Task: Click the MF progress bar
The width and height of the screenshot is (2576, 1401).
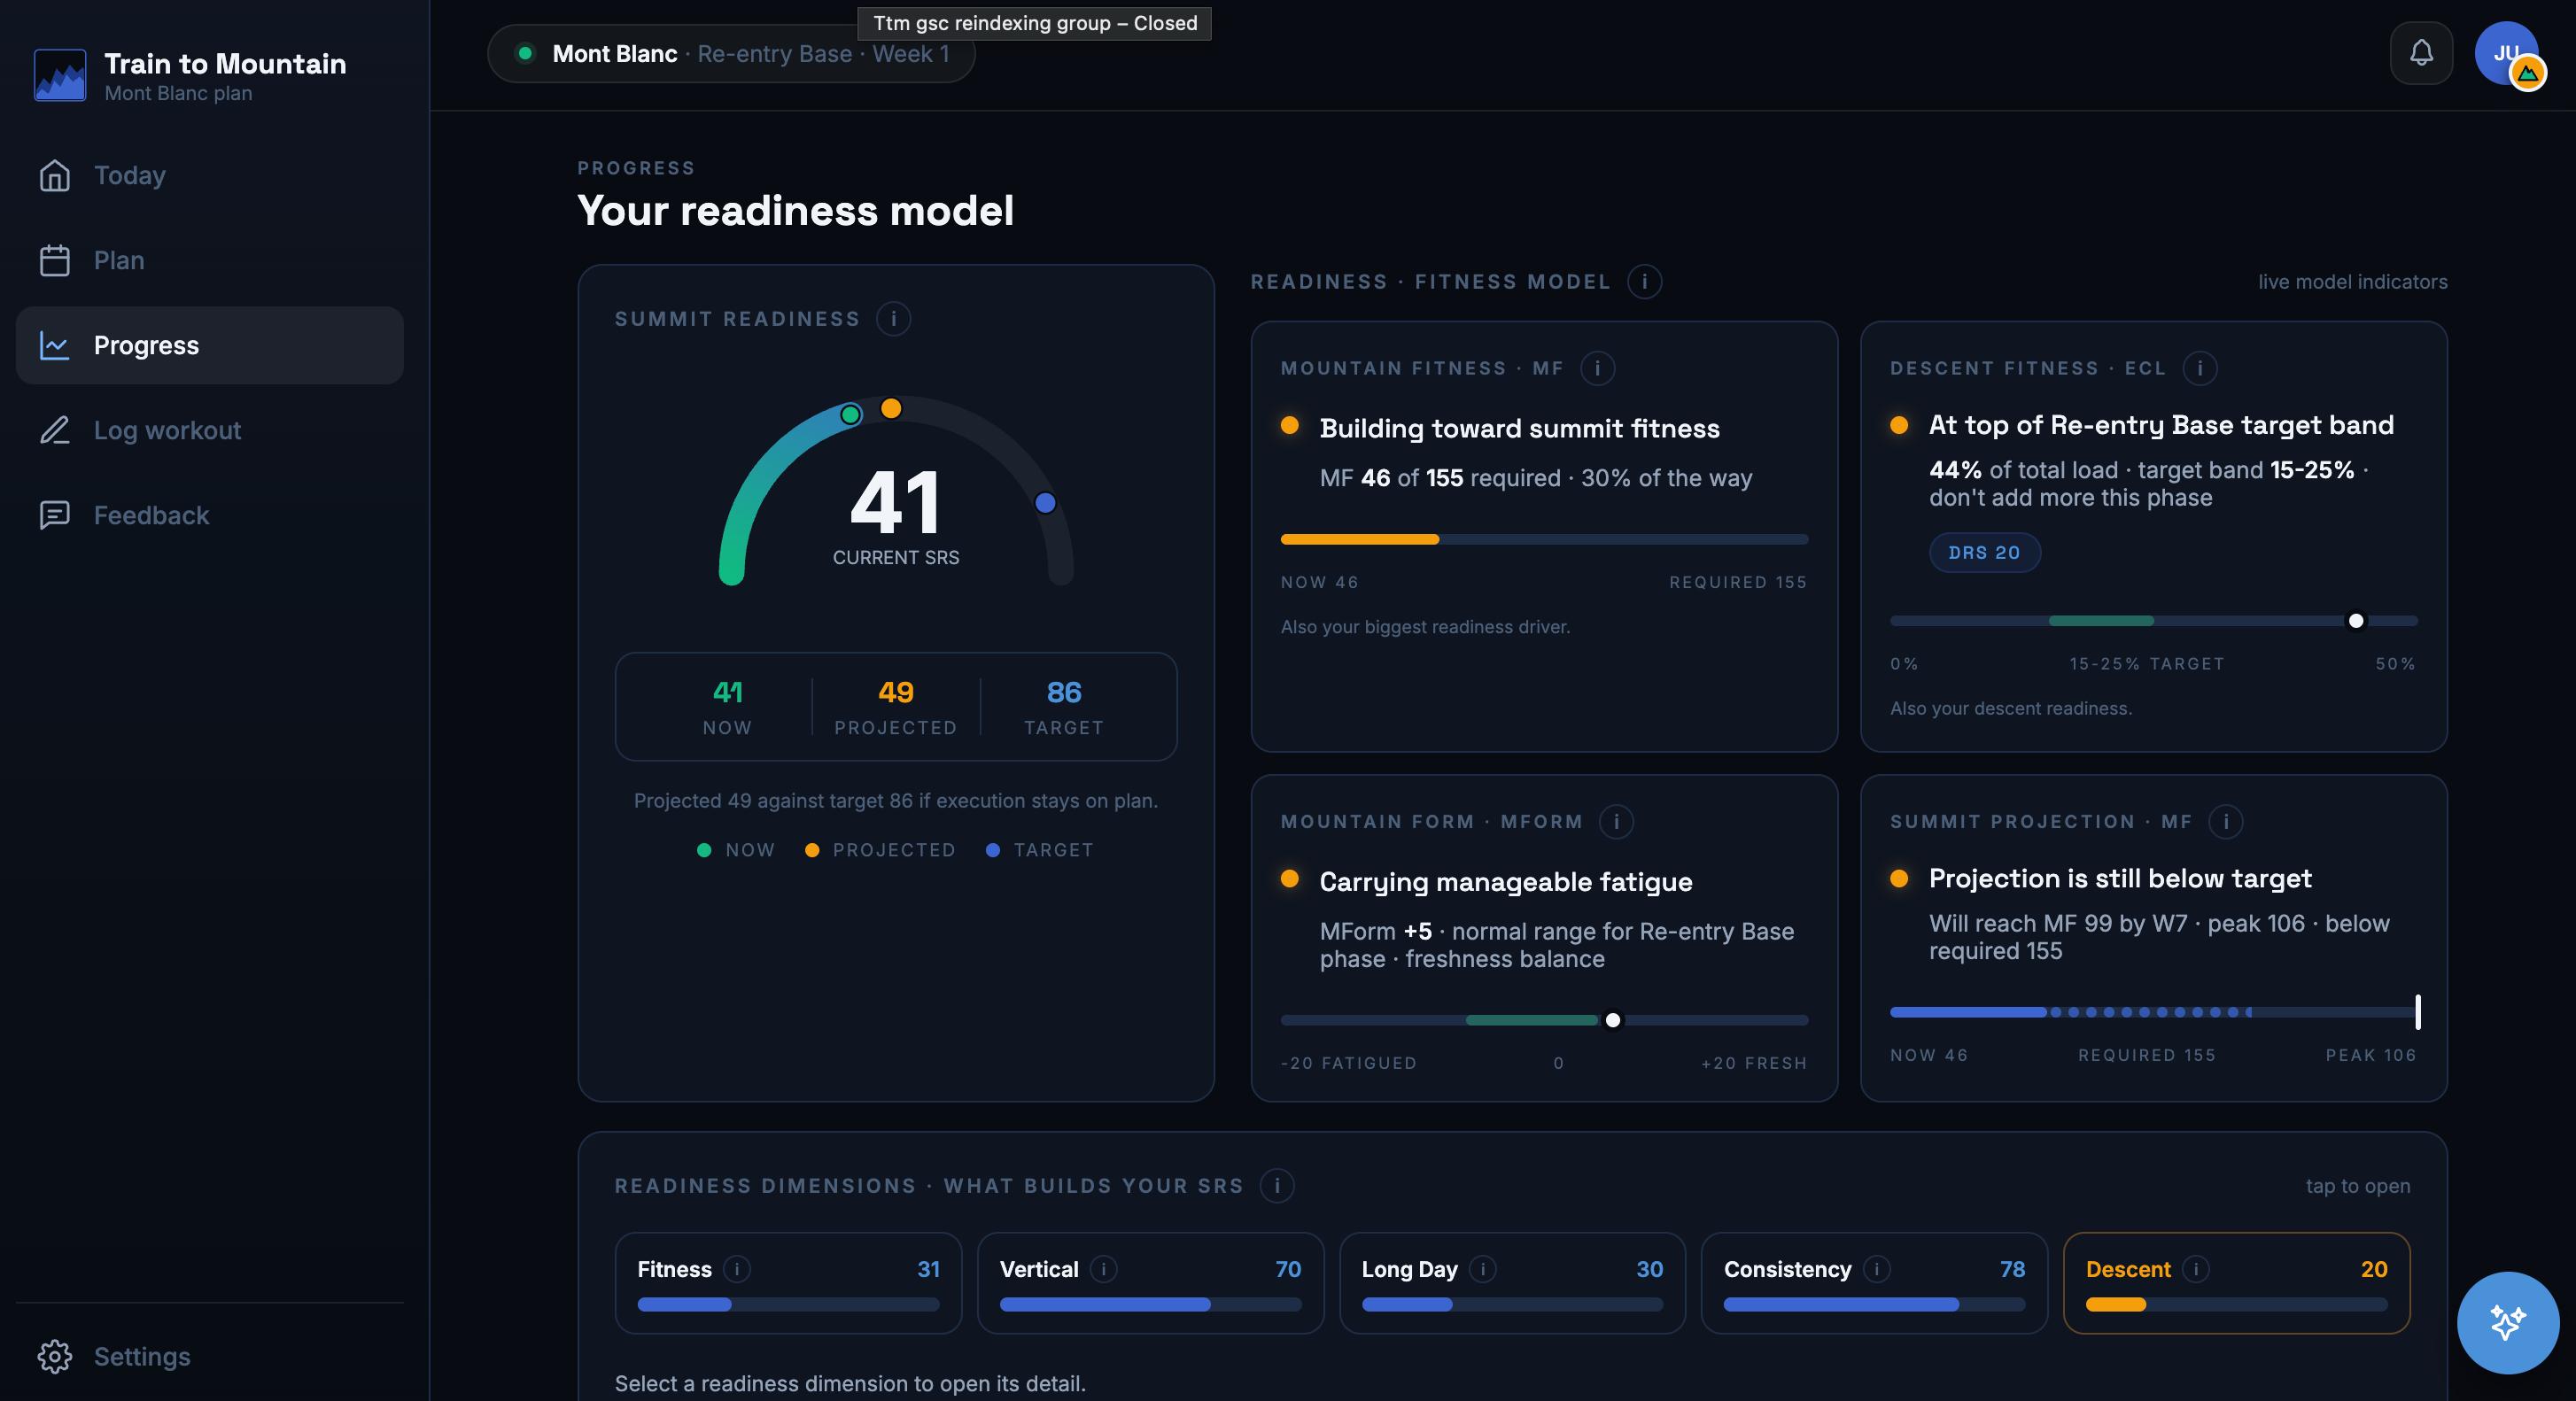Action: coord(1544,539)
